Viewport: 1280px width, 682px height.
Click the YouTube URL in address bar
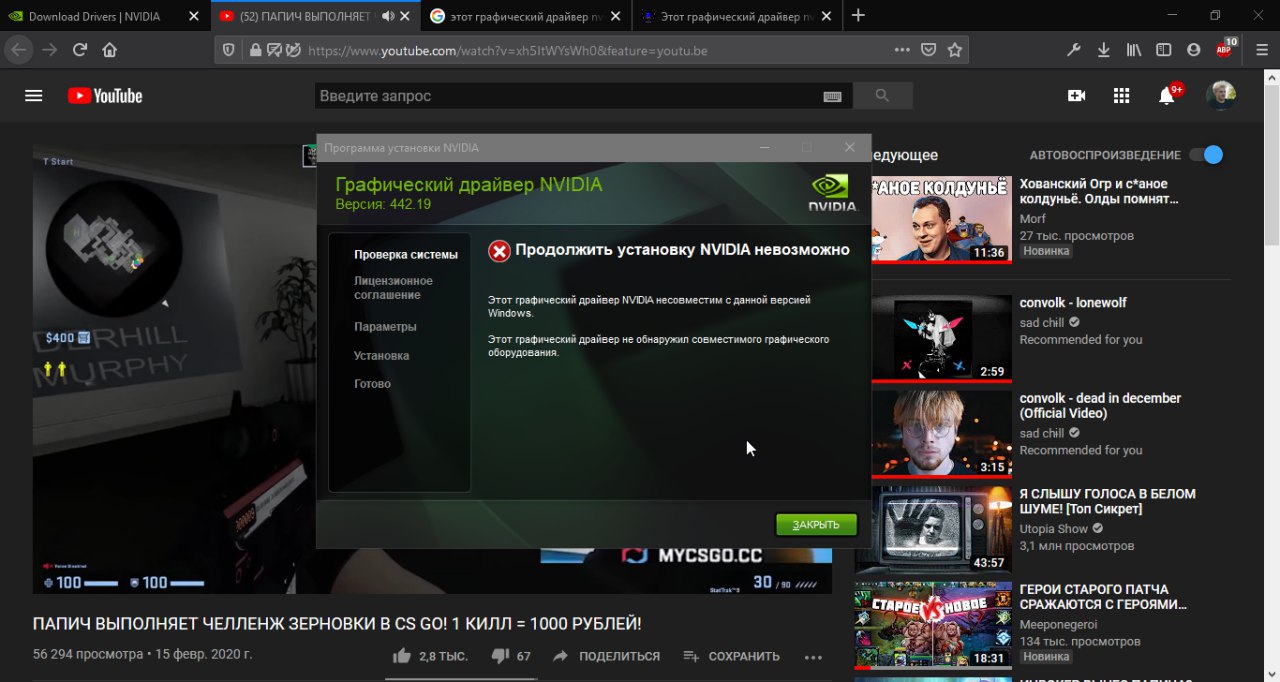coord(507,50)
